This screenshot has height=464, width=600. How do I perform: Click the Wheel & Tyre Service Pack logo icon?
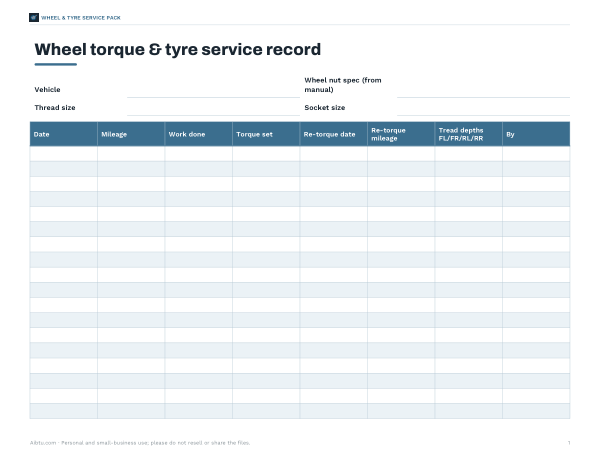34,18
